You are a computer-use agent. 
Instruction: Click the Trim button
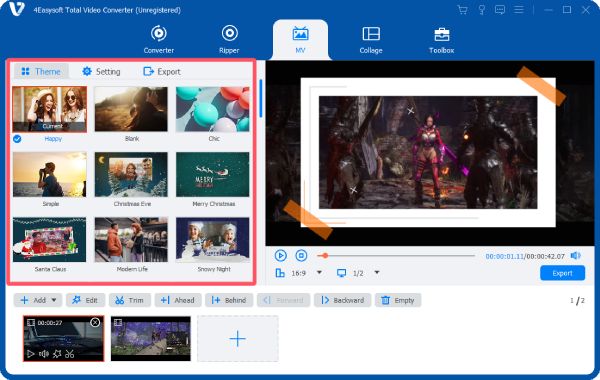pyautogui.click(x=130, y=300)
